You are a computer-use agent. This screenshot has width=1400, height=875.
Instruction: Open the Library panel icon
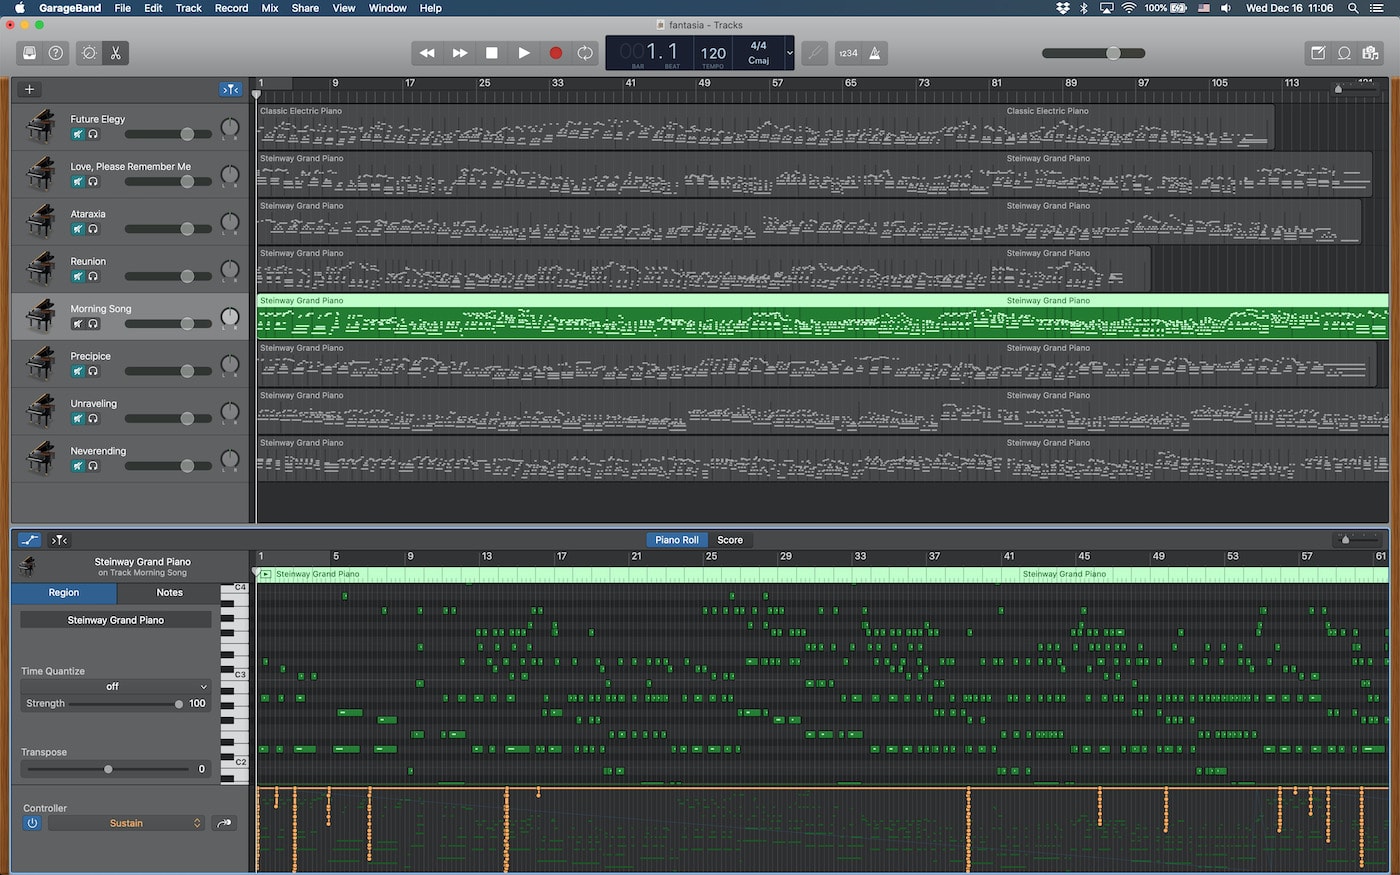click(x=29, y=53)
